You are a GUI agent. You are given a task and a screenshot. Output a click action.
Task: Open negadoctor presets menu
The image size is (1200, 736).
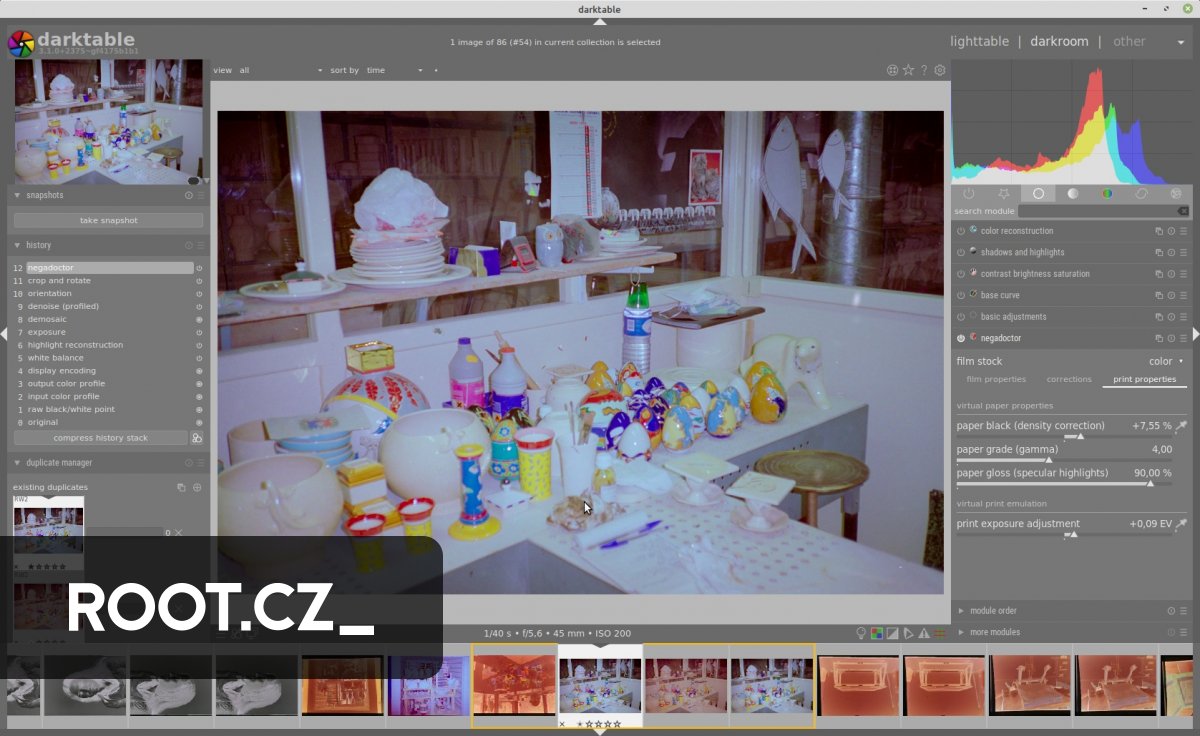(1184, 338)
